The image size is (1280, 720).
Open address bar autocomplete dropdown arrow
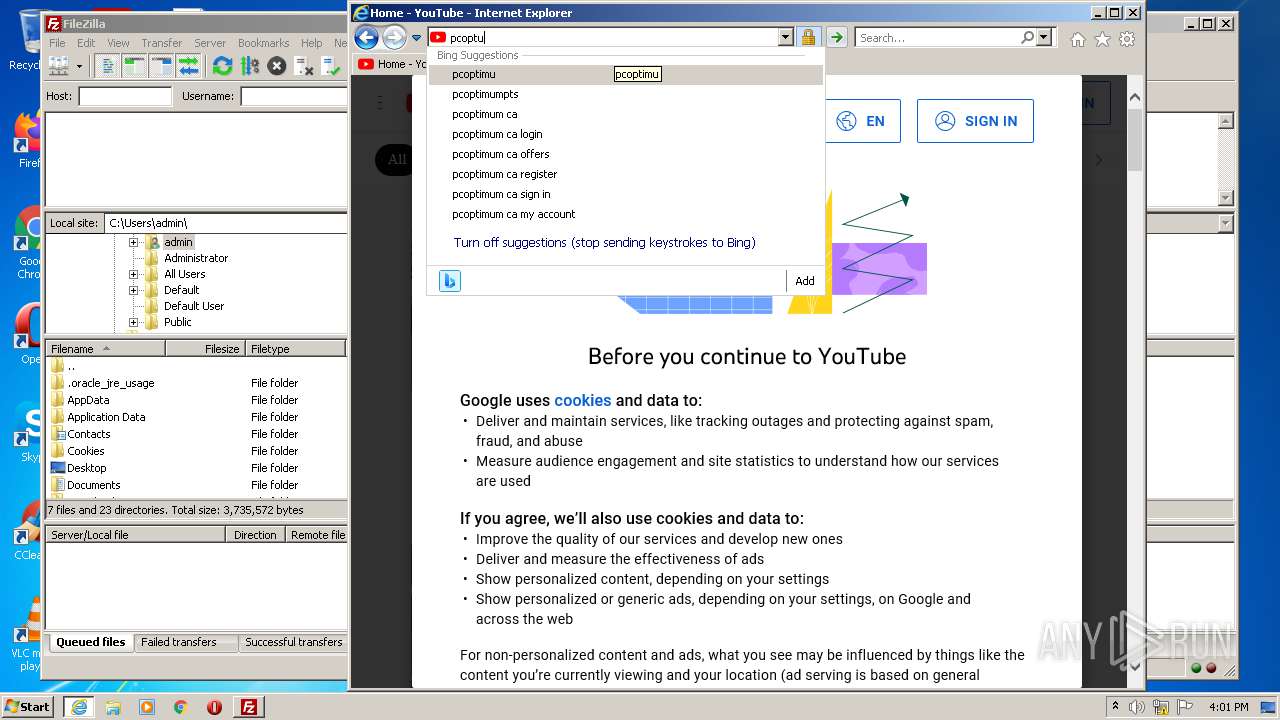point(785,37)
